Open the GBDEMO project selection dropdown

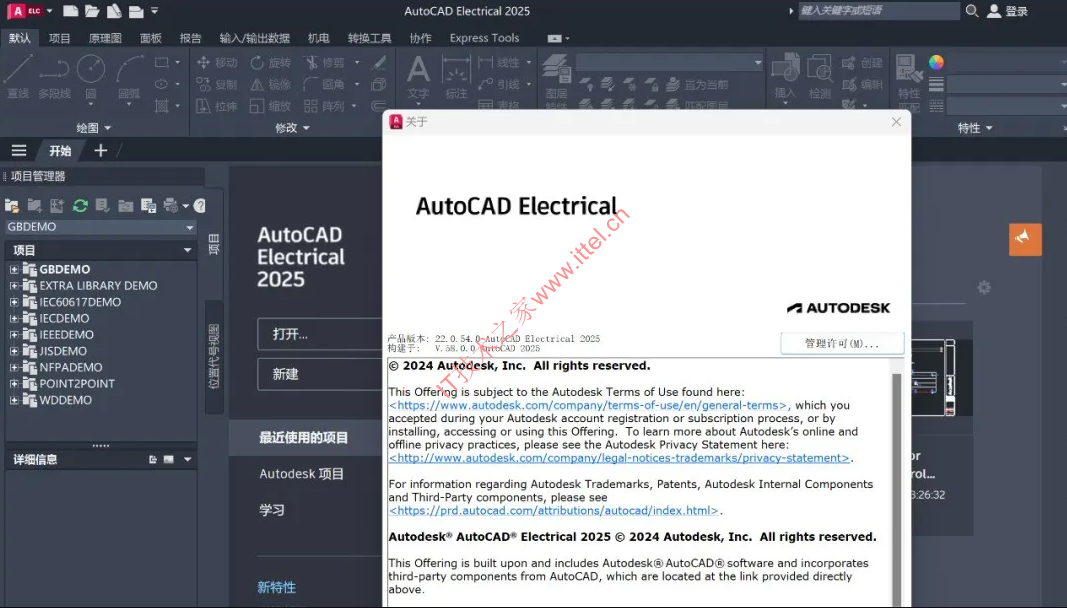coord(101,227)
